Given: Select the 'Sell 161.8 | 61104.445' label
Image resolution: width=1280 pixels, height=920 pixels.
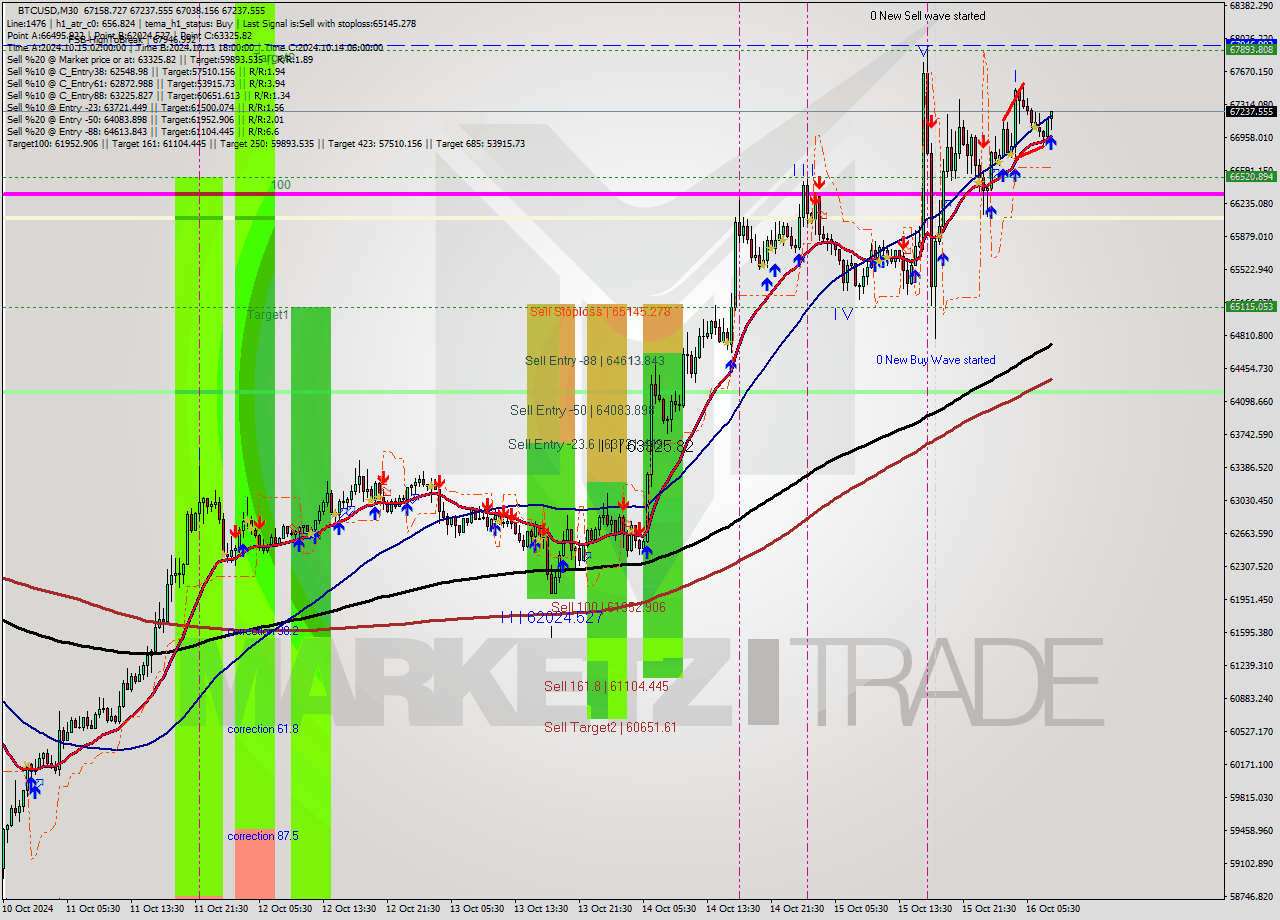Looking at the screenshot, I should tap(606, 686).
